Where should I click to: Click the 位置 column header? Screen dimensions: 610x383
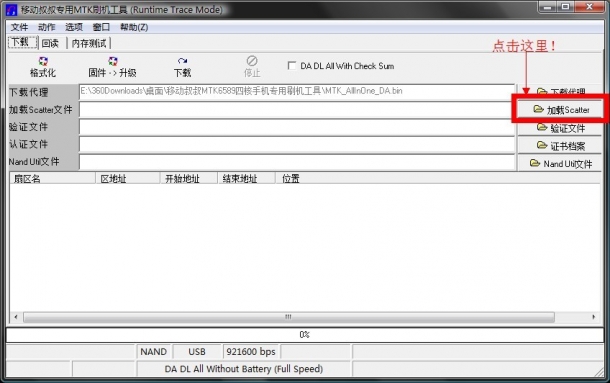(438, 179)
